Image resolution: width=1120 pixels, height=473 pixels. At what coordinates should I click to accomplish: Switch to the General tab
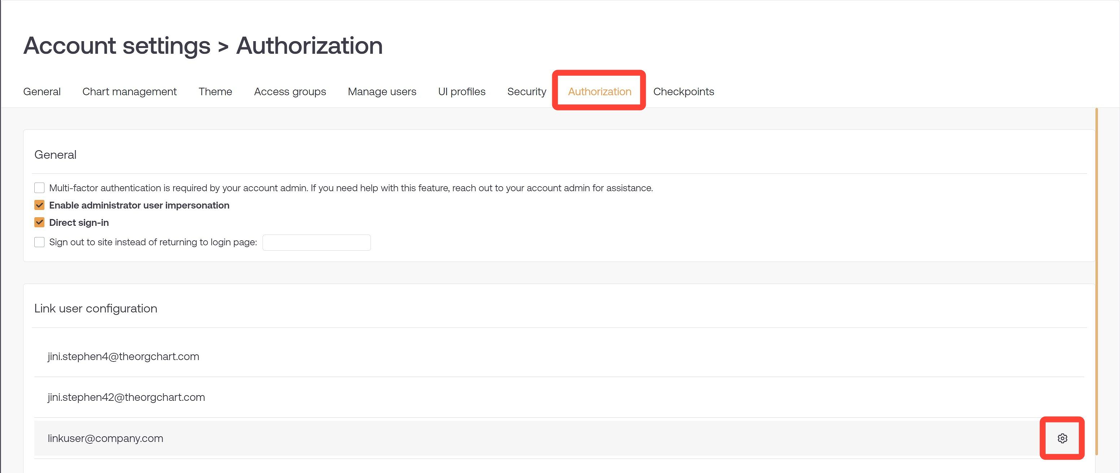(x=42, y=91)
